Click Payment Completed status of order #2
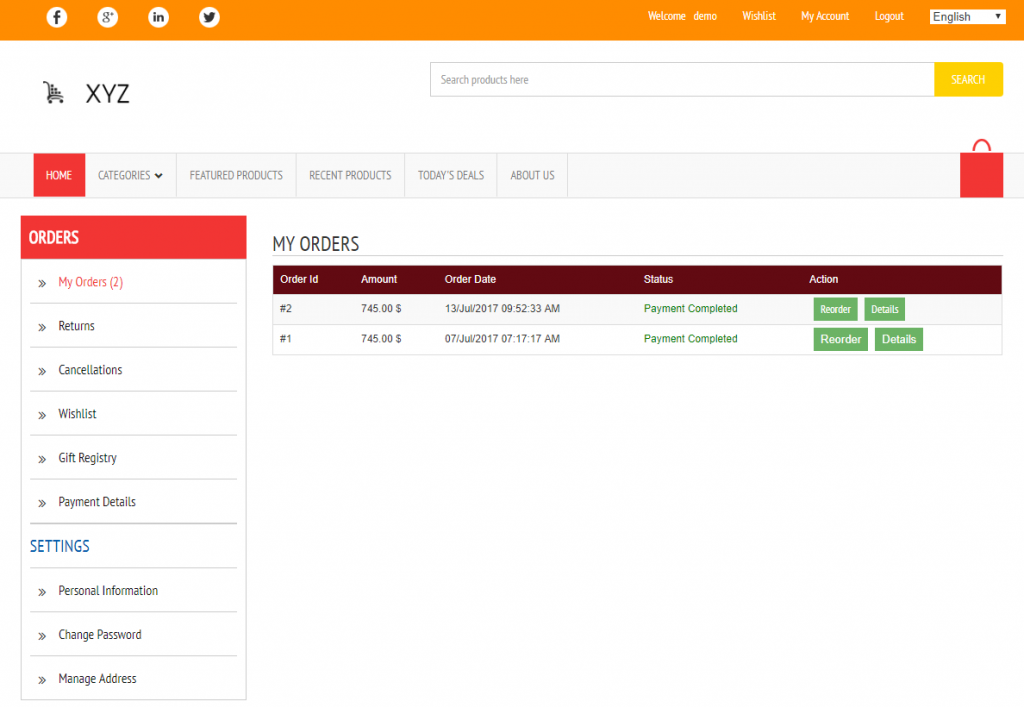Image resolution: width=1024 pixels, height=708 pixels. 690,308
